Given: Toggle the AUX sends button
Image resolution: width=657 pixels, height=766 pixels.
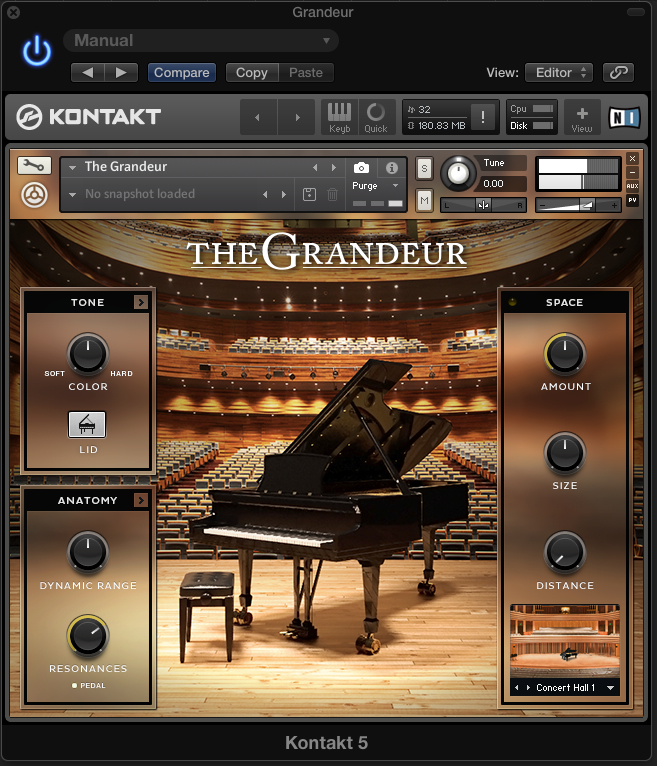Looking at the screenshot, I should [633, 186].
